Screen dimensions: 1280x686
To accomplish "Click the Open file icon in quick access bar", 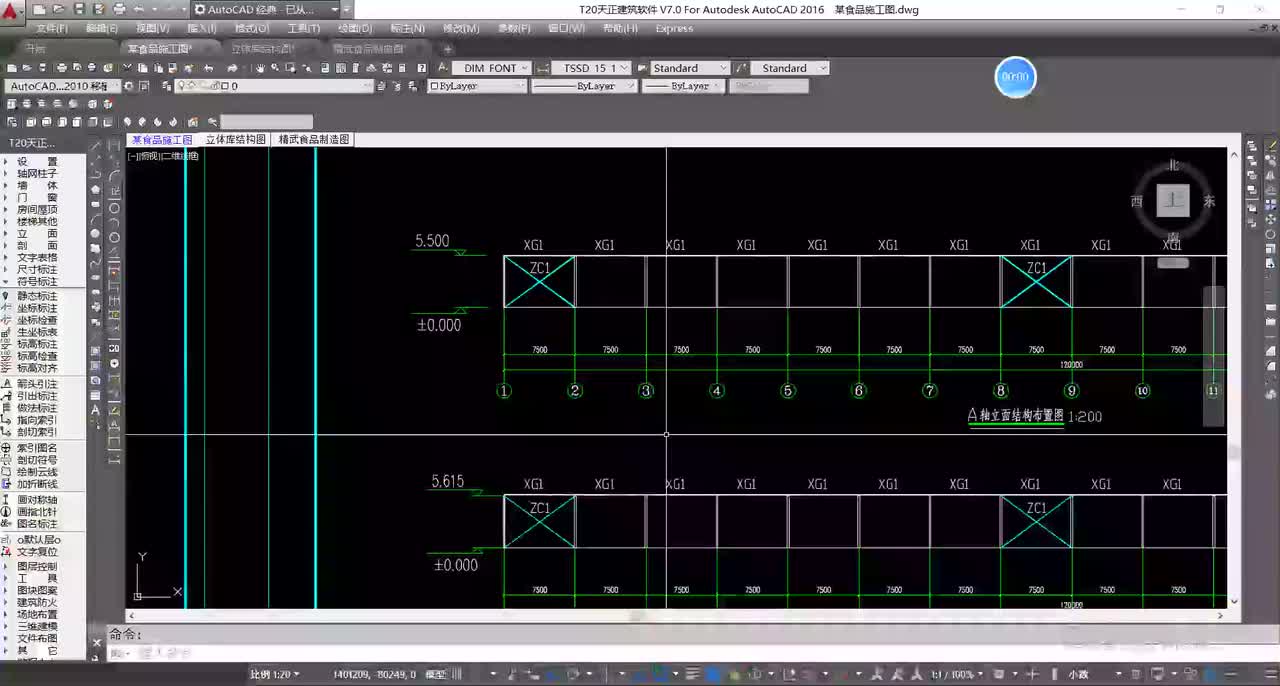I will [59, 9].
